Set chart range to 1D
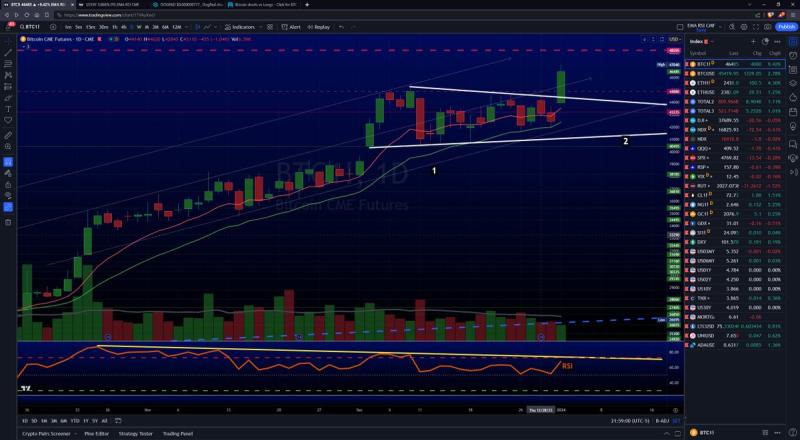The height and width of the screenshot is (440, 800). 25,421
